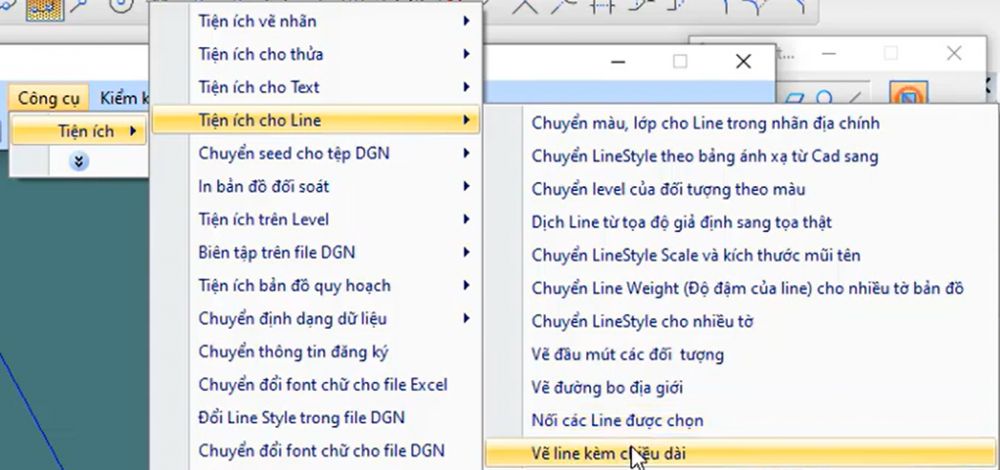1000x470 pixels.
Task: Expand hidden menu items with double chevron
Action: 78,161
